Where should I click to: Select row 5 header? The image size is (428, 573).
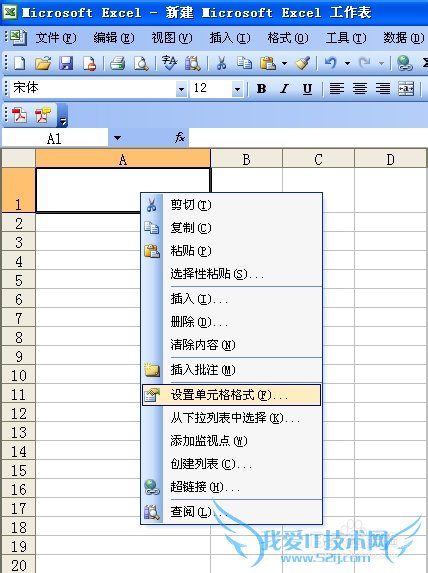pyautogui.click(x=19, y=280)
